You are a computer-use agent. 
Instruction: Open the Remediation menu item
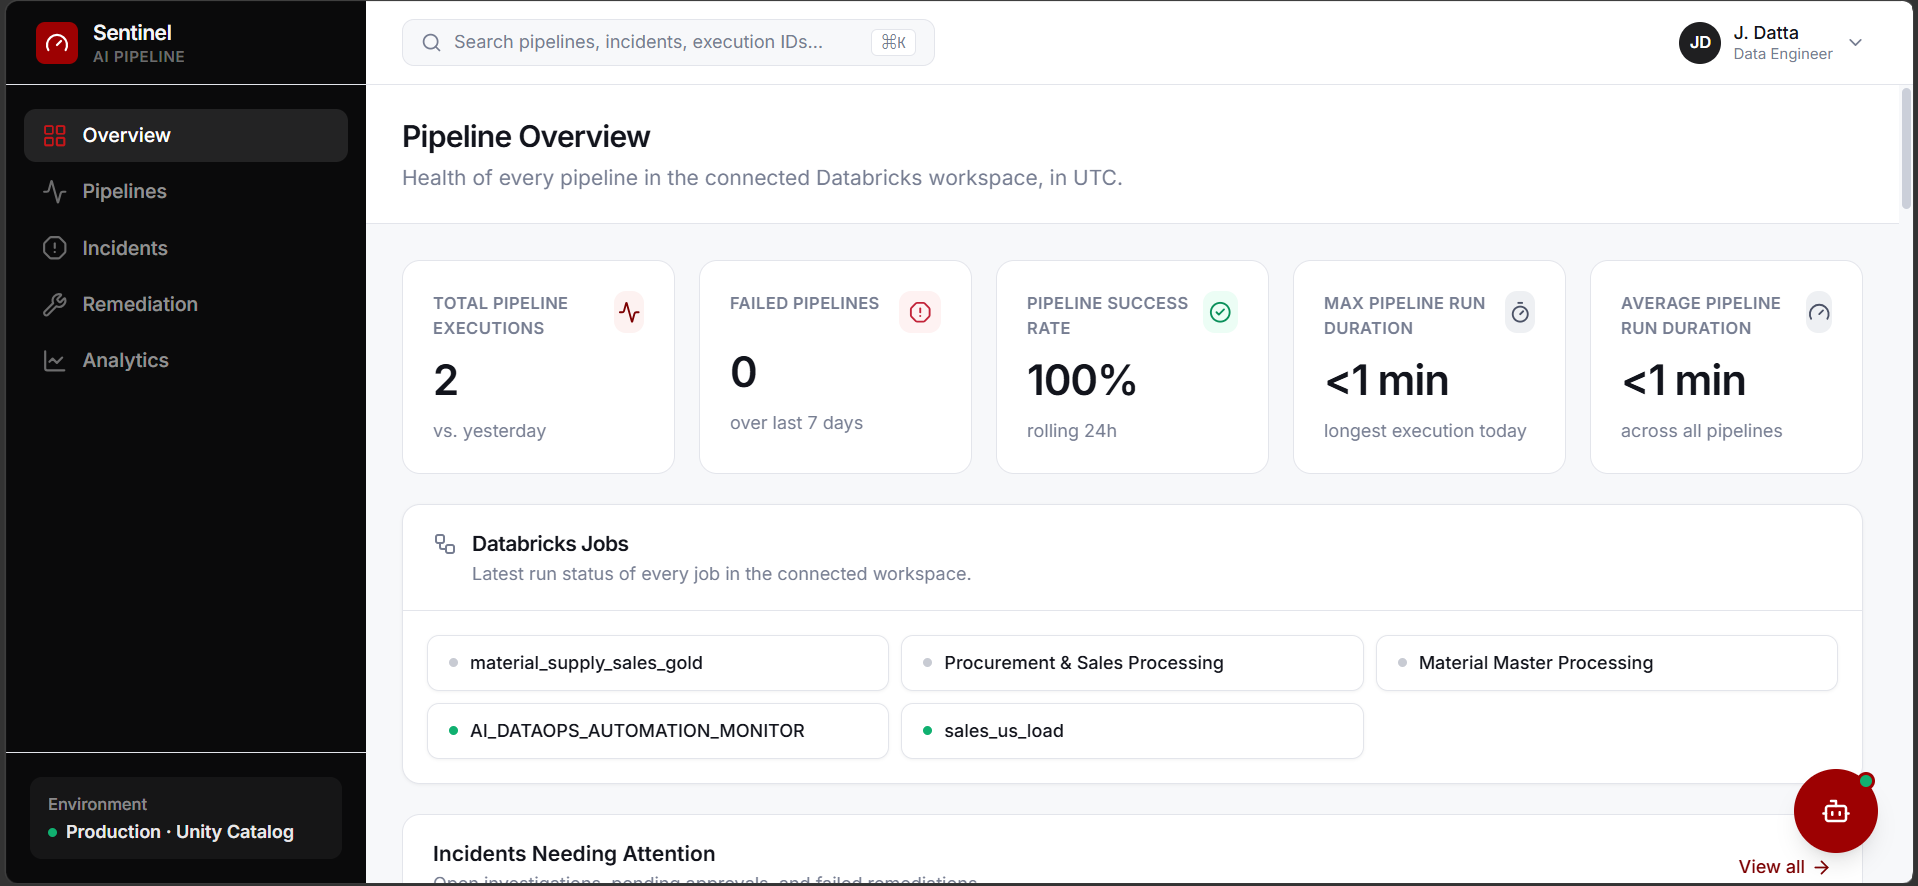point(186,304)
